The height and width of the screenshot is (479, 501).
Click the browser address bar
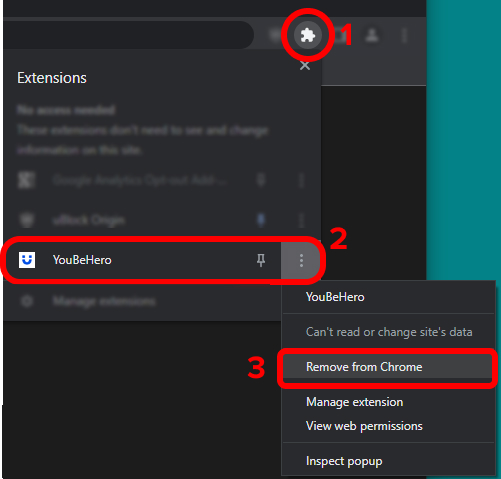tap(128, 35)
